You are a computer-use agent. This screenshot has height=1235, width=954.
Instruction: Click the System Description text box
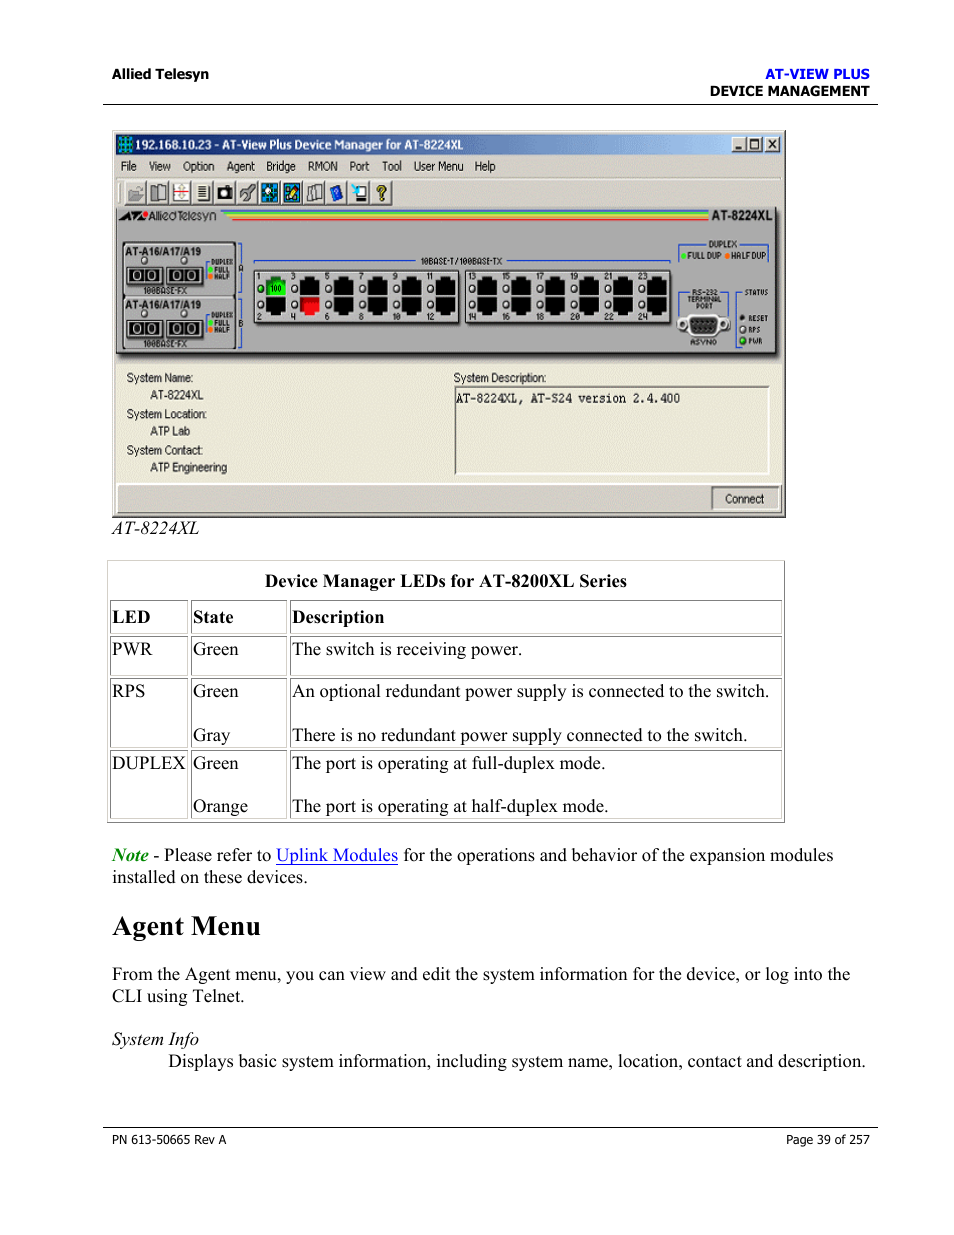612,430
